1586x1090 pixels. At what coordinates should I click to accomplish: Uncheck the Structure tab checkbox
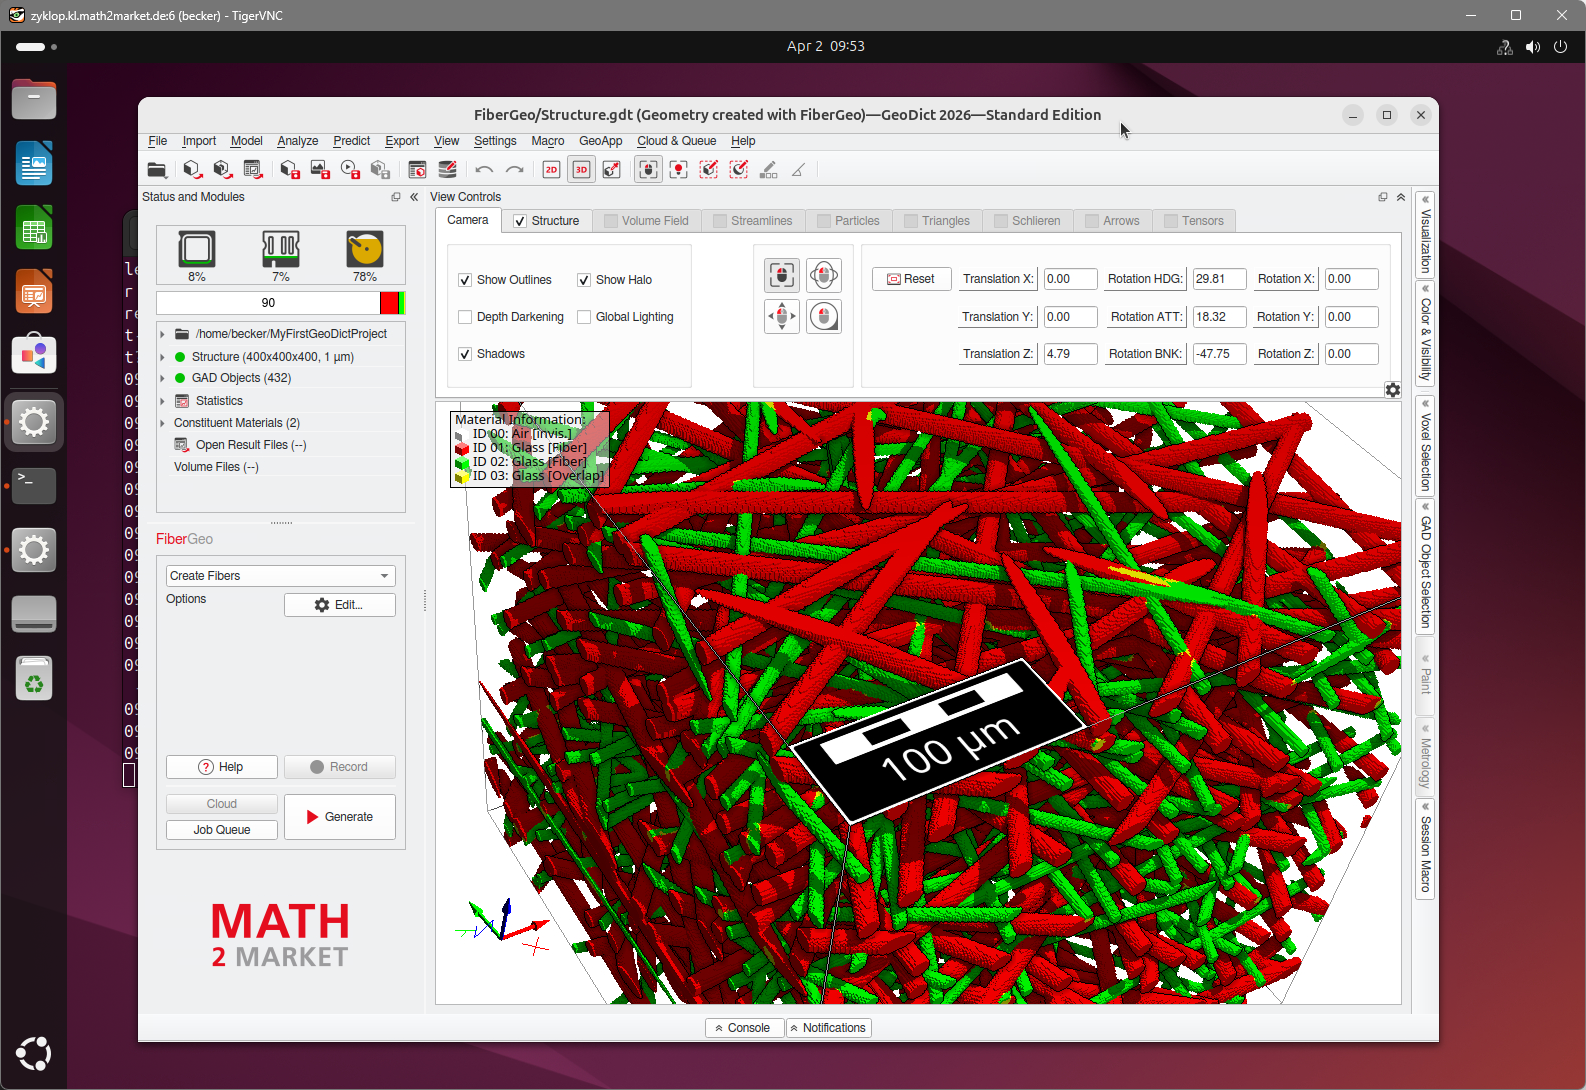pos(520,221)
